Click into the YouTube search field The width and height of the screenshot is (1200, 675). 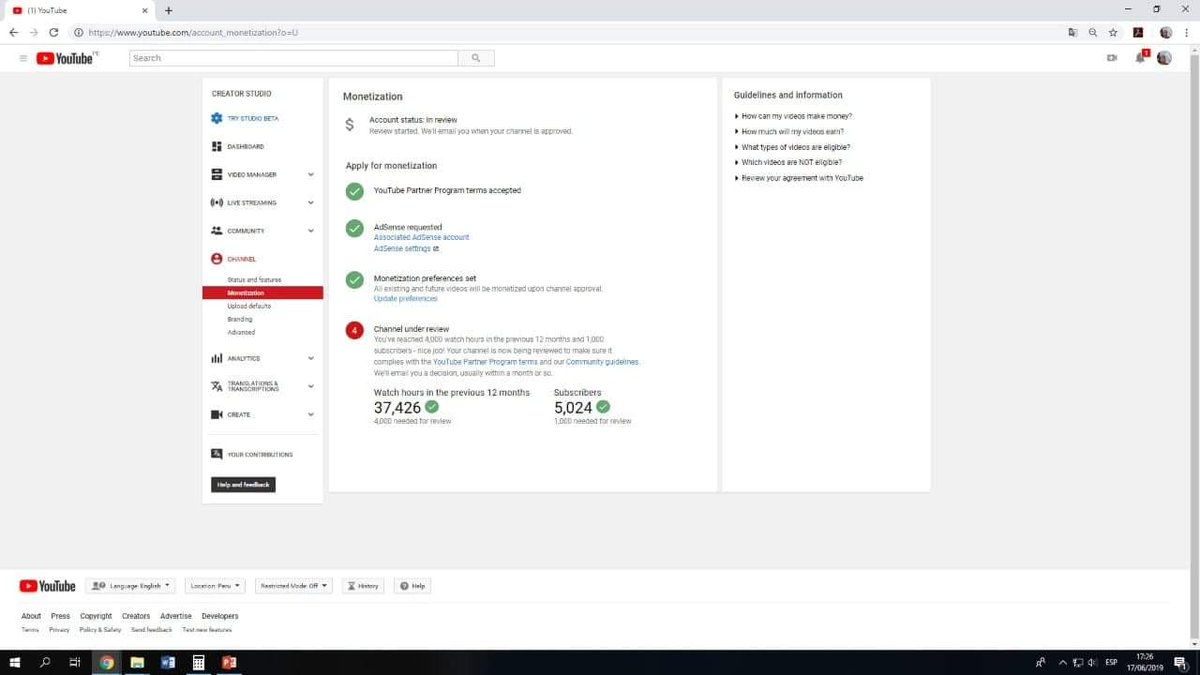[294, 58]
